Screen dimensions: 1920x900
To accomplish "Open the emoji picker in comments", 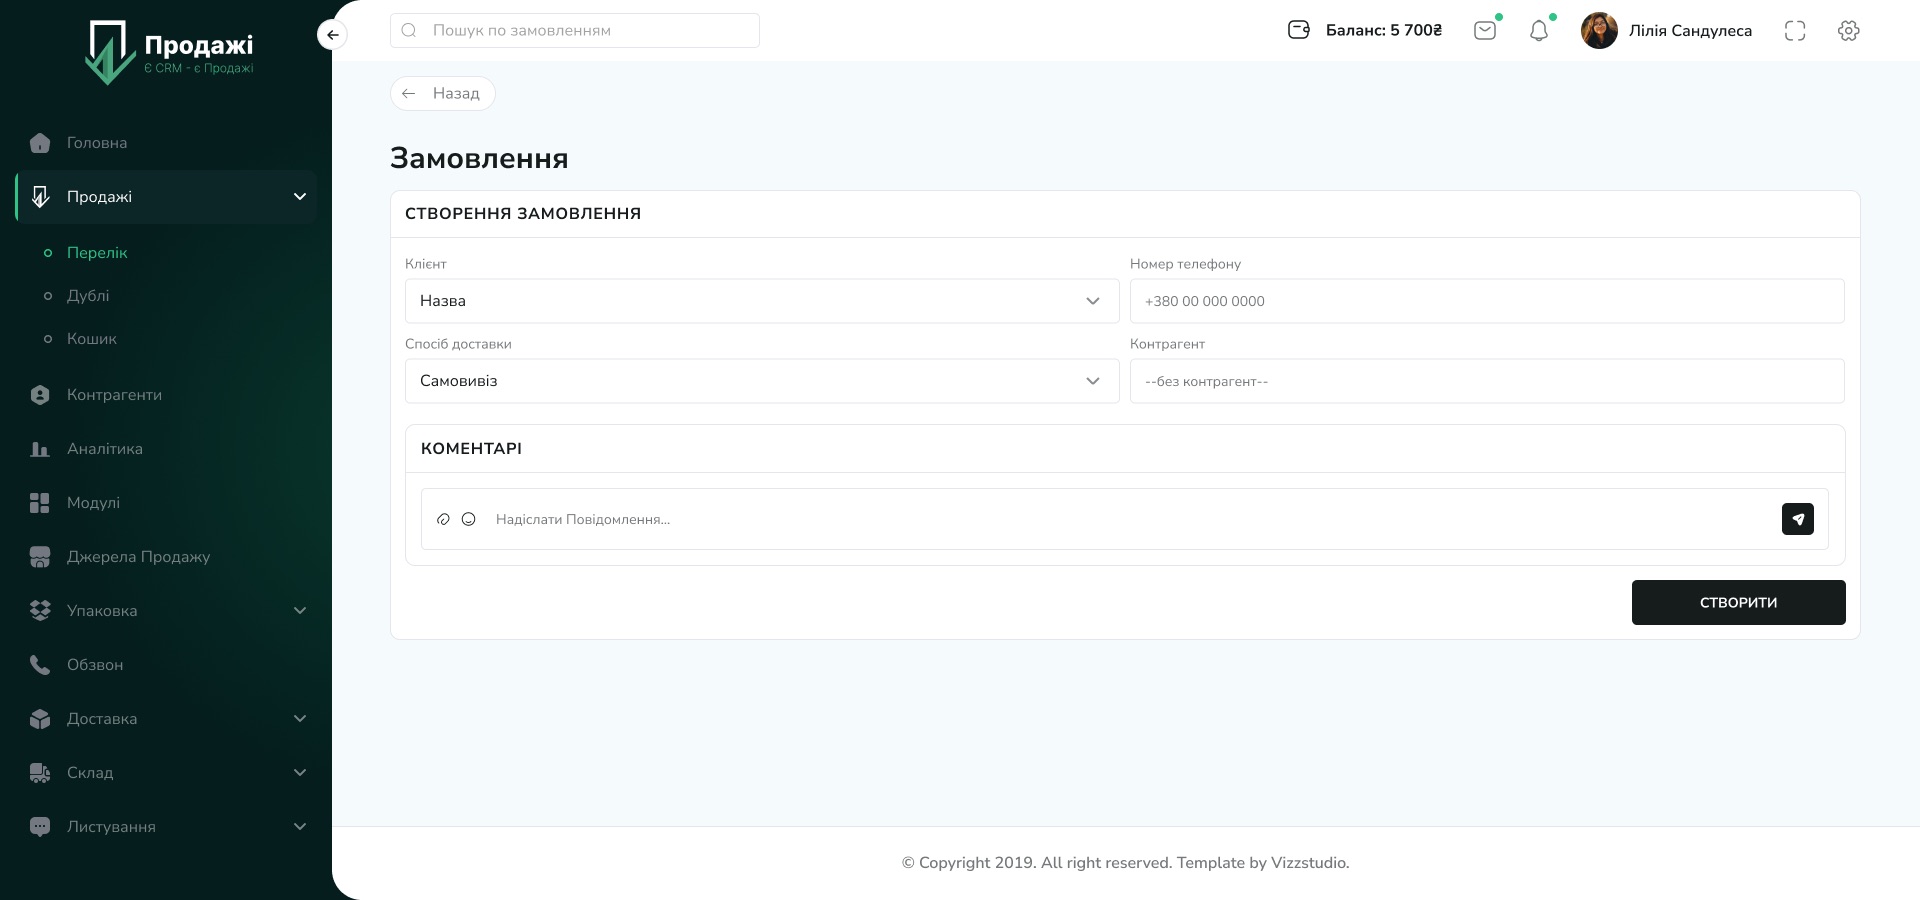I will (468, 519).
